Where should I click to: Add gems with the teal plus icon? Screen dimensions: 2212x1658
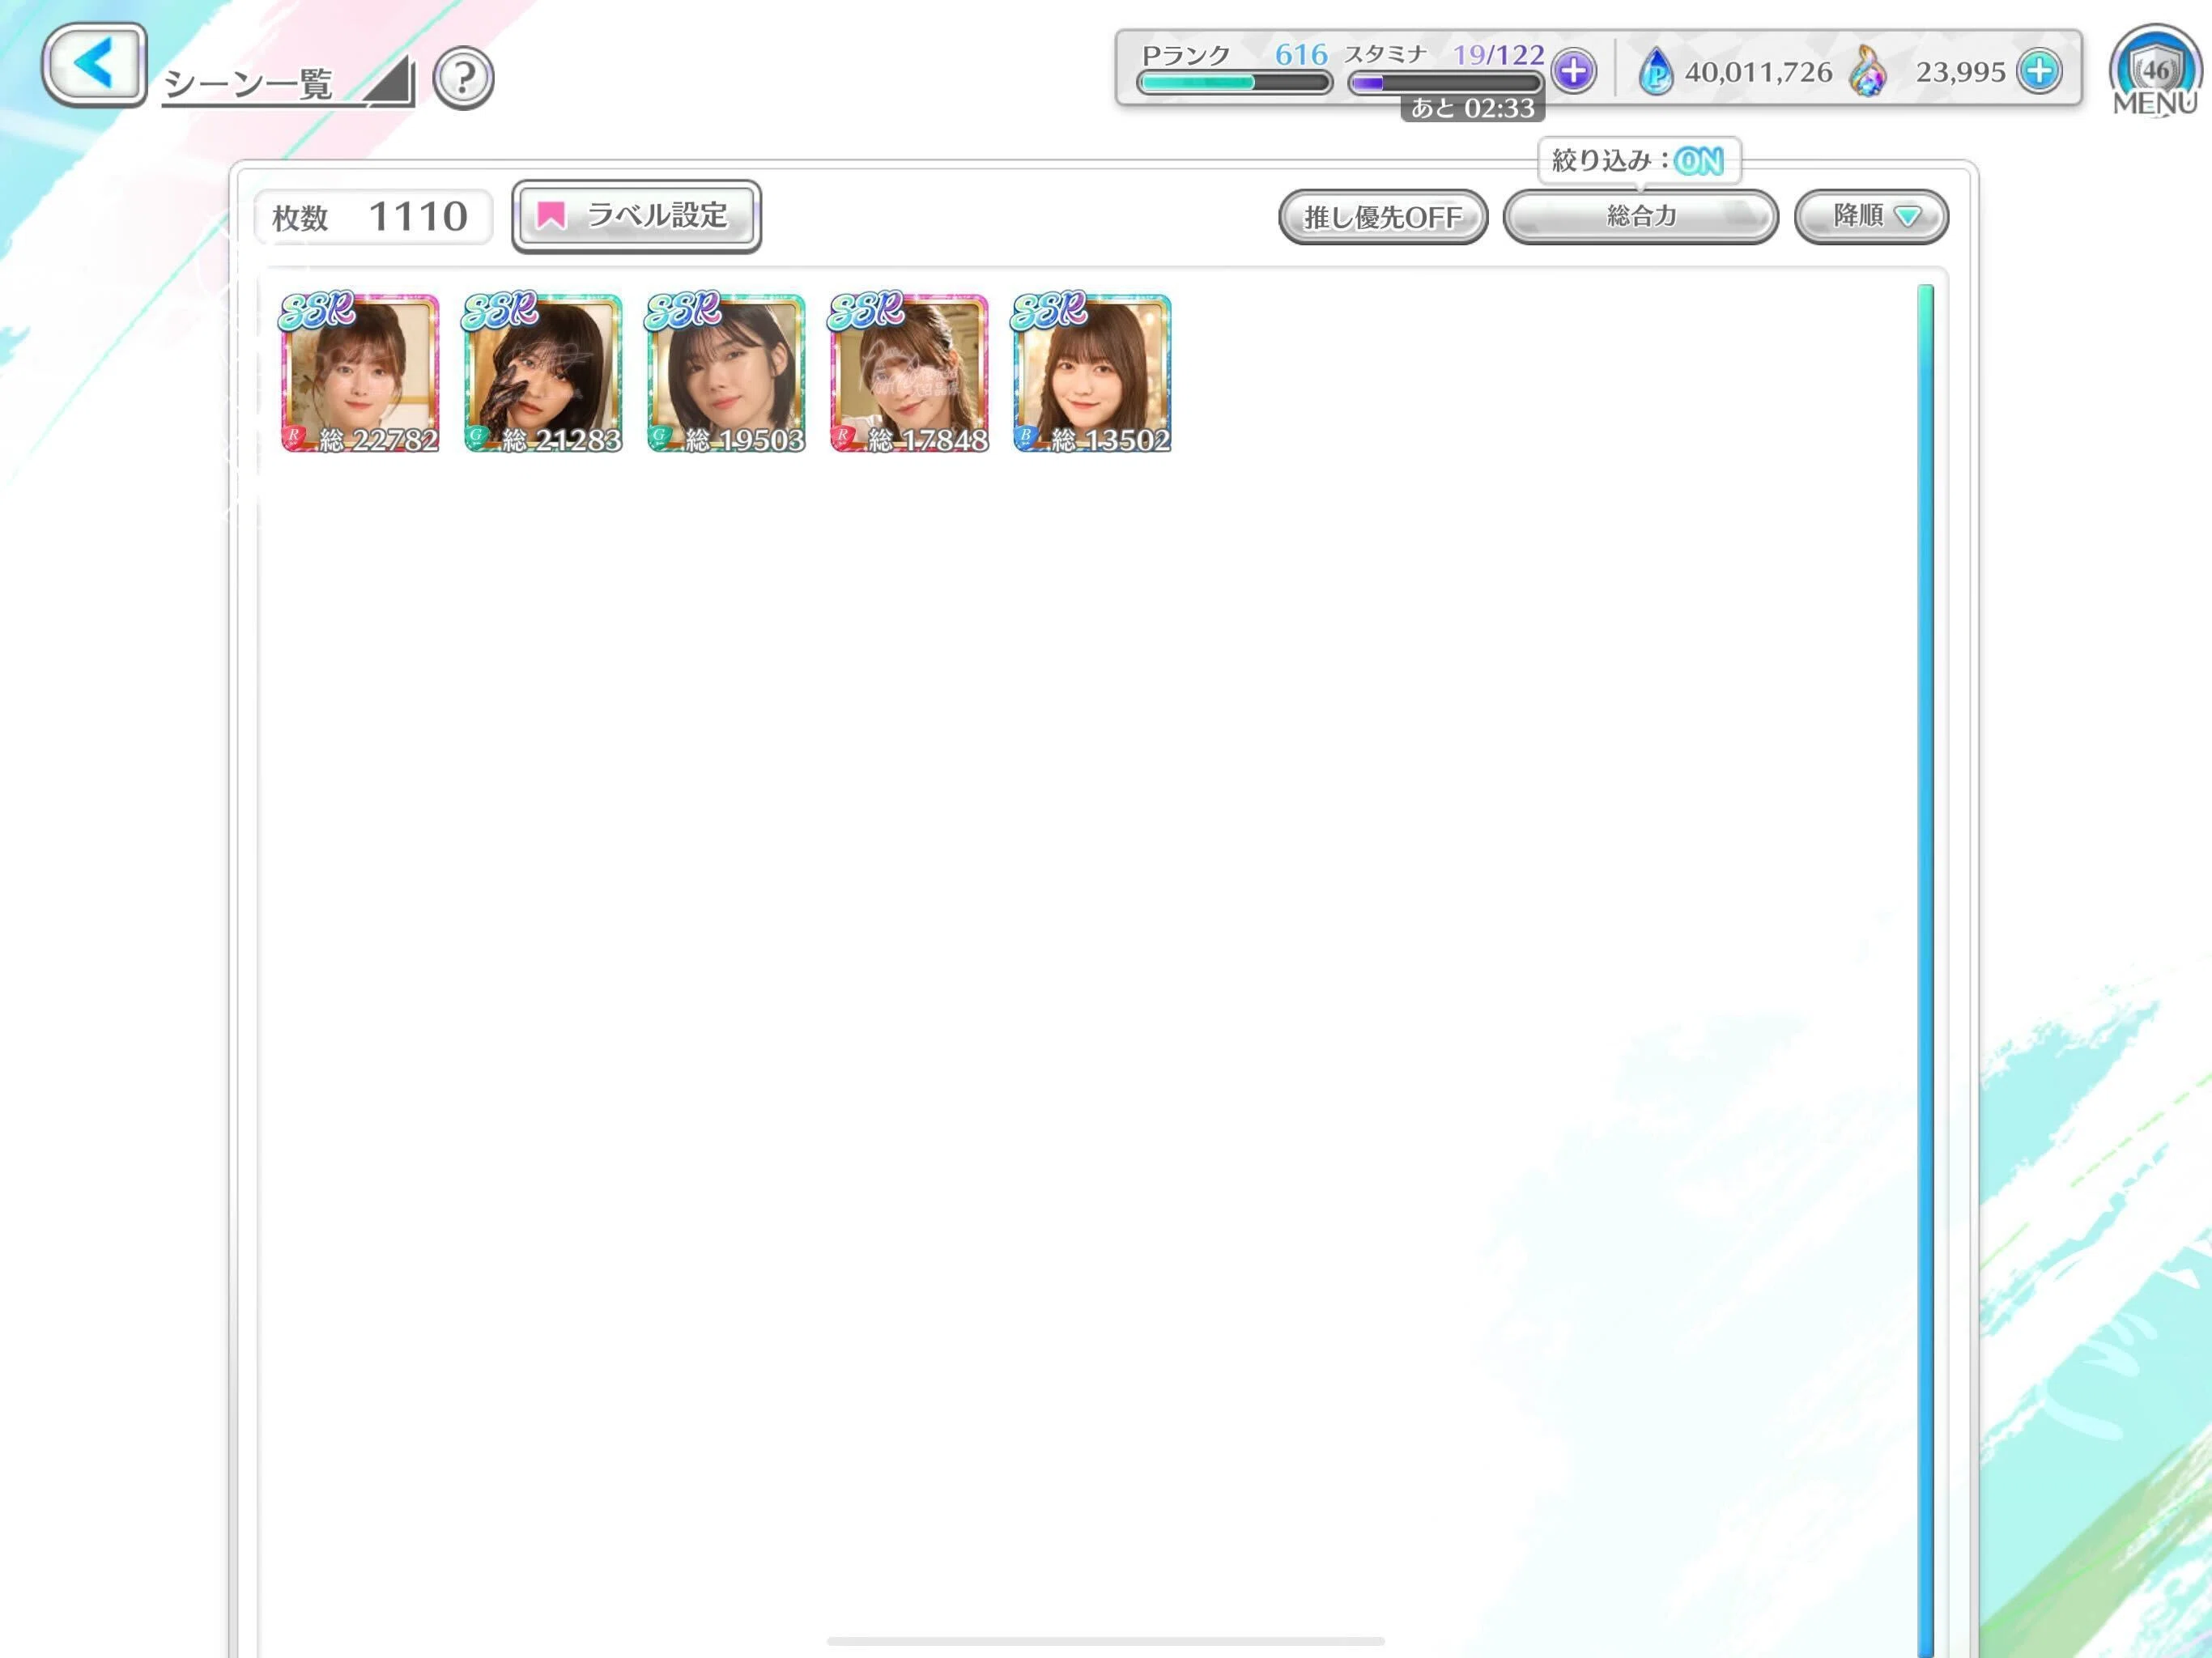[x=2040, y=71]
